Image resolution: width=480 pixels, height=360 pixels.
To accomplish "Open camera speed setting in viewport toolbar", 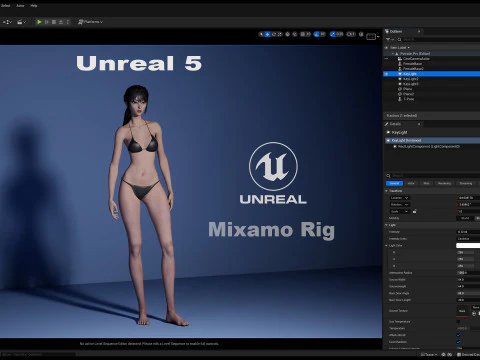I will point(350,34).
